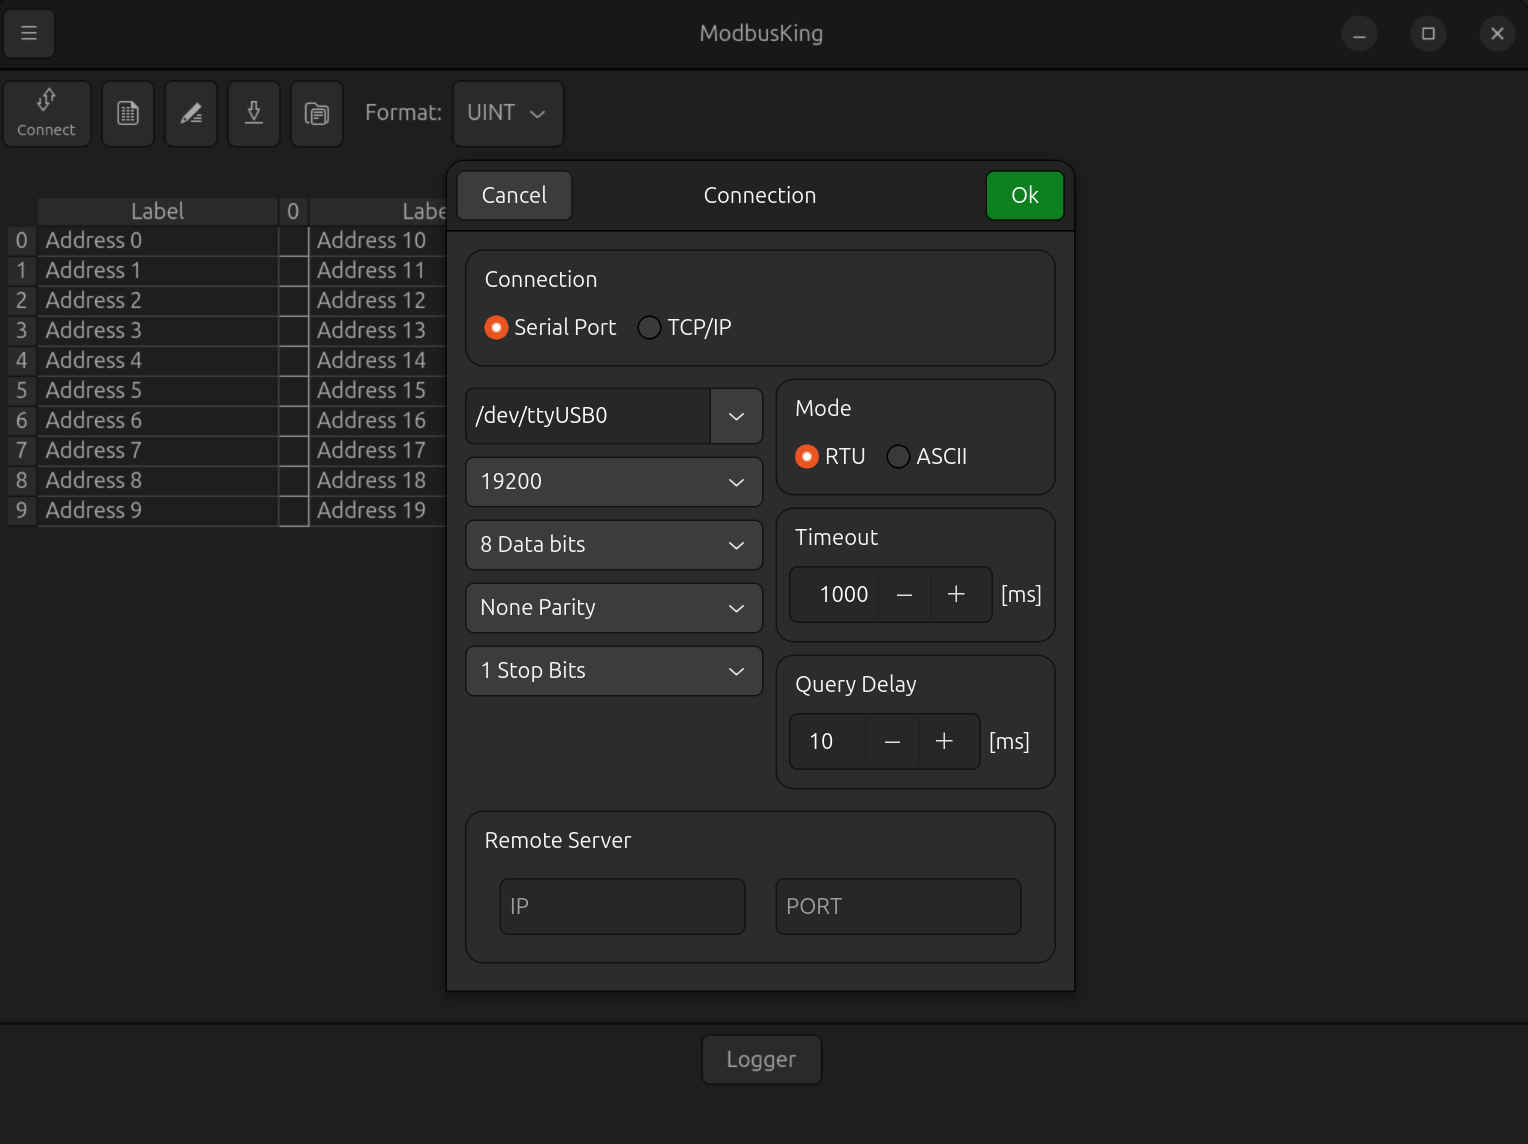Click the download arrow toolbar icon

point(254,114)
